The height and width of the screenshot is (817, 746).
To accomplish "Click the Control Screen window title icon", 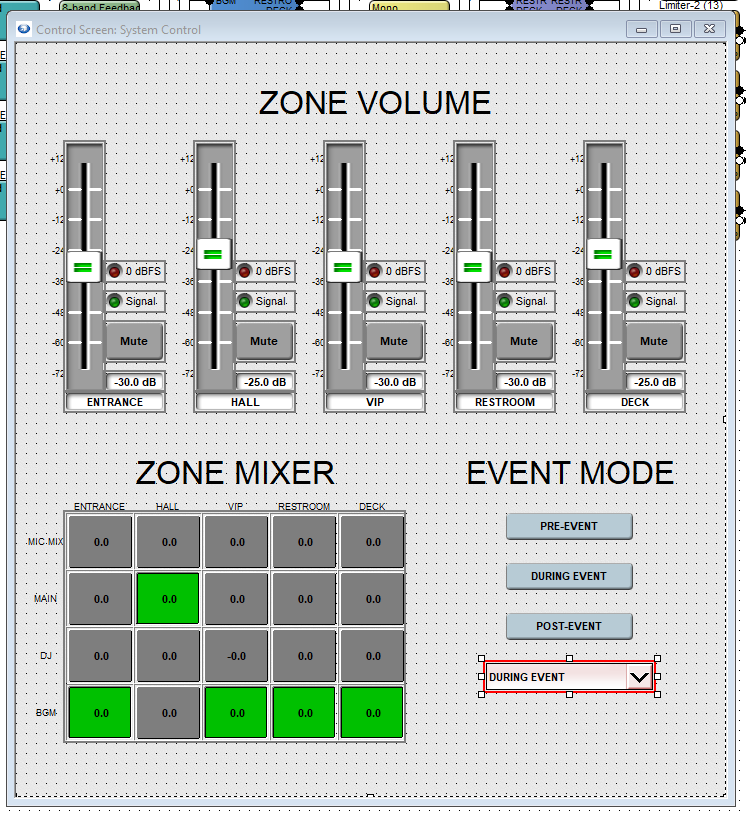I will pyautogui.click(x=24, y=29).
